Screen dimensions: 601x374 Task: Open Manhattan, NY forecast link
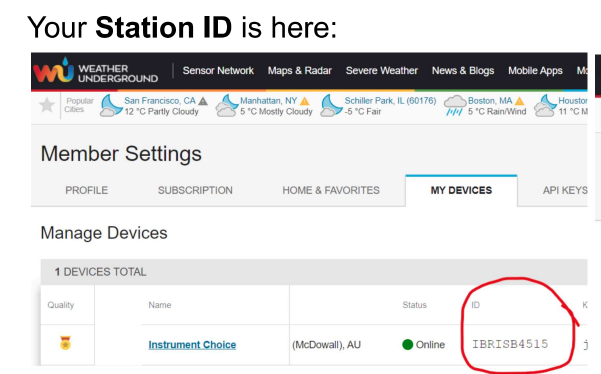[269, 101]
